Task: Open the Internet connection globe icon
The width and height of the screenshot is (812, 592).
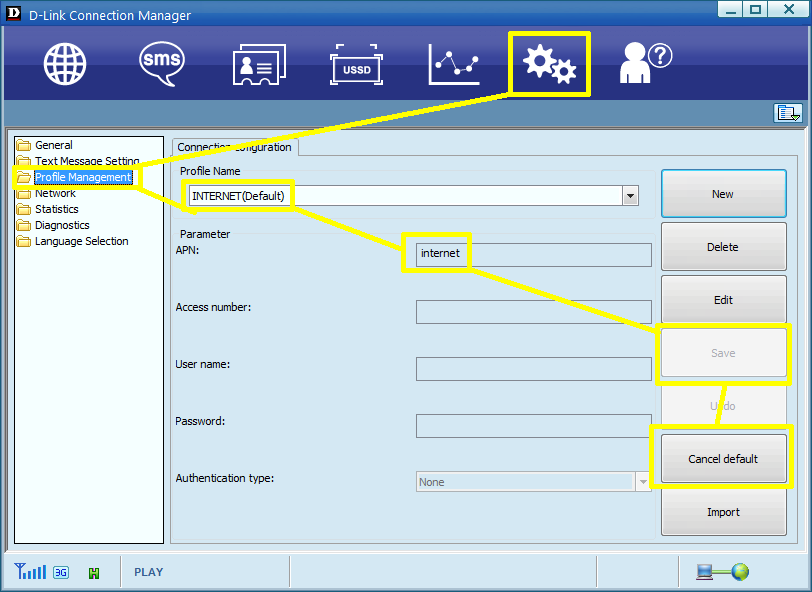Action: tap(65, 64)
